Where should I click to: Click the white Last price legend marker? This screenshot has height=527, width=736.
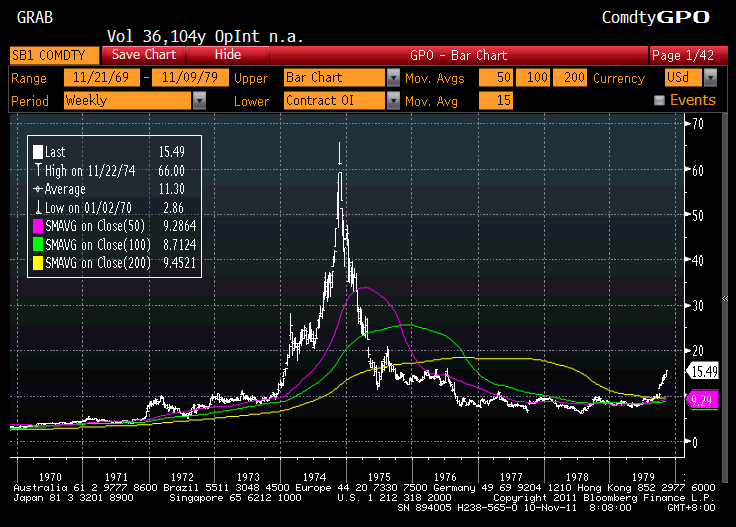(x=38, y=152)
